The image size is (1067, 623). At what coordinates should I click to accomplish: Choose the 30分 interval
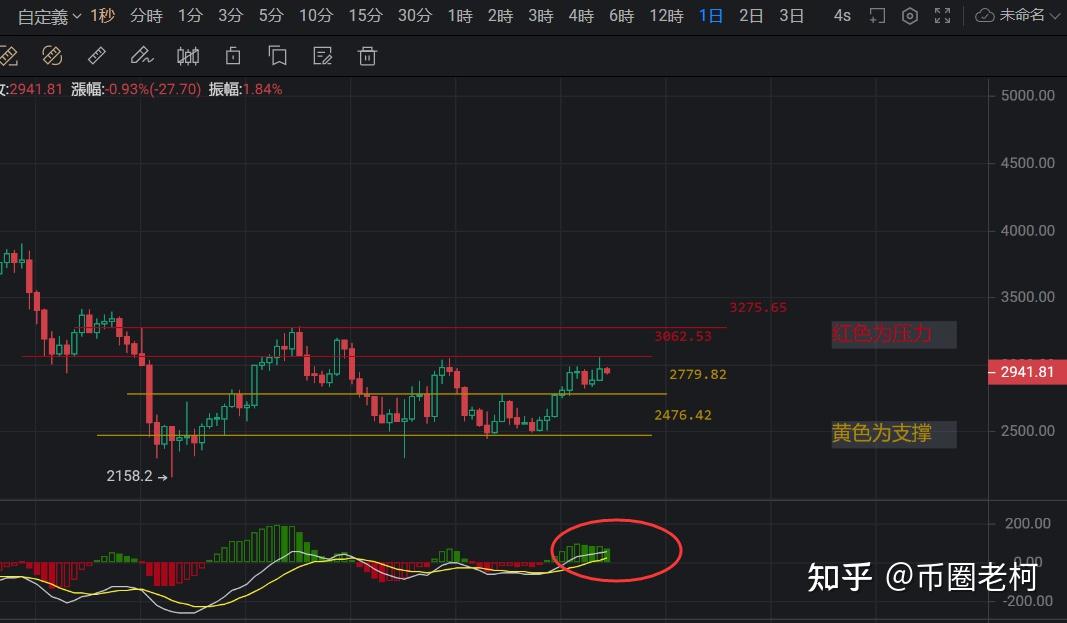click(x=414, y=16)
